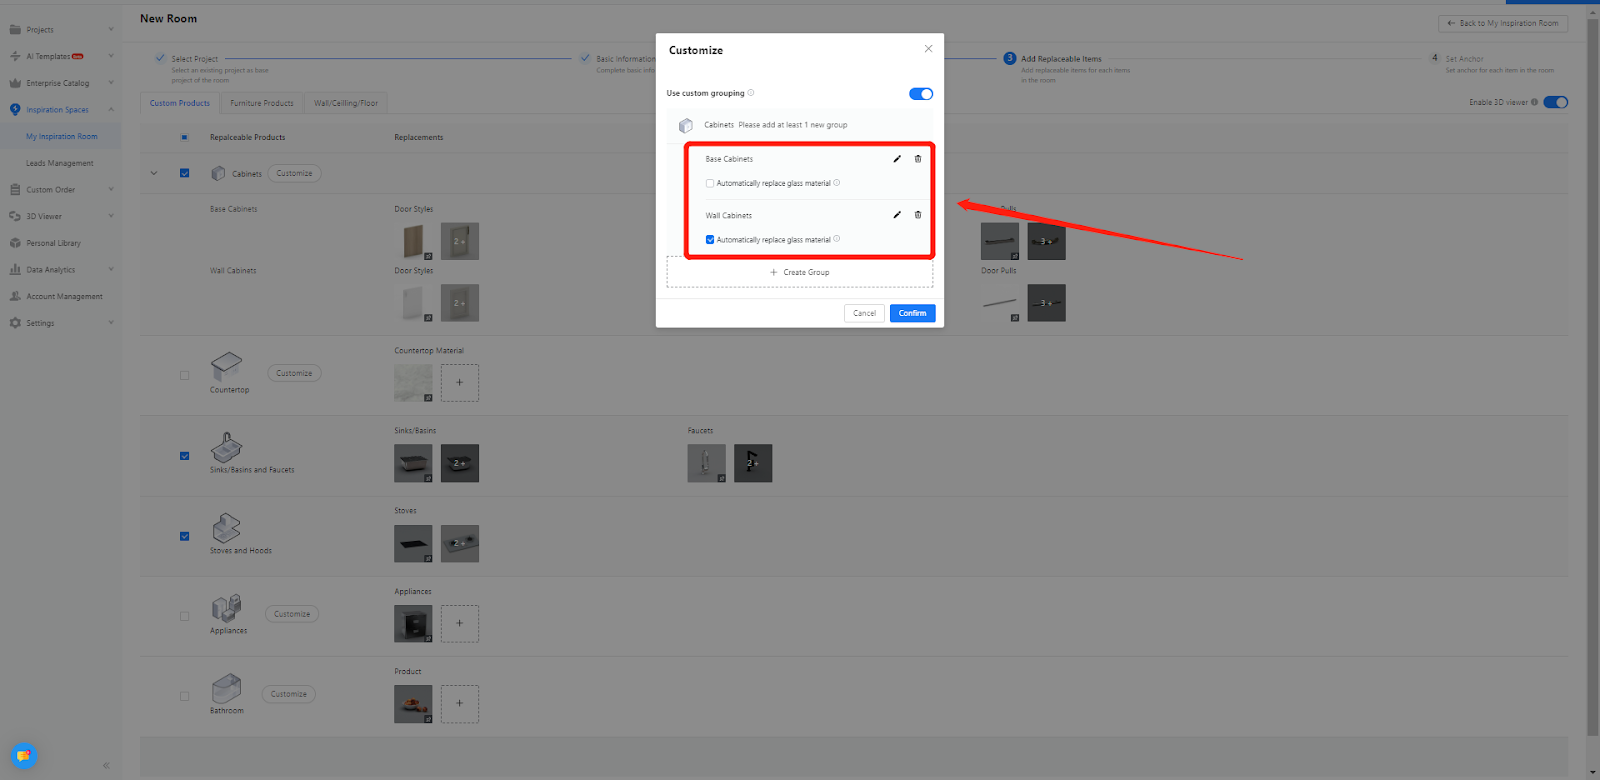1600x780 pixels.
Task: Uncheck the Cabinets row checkbox
Action: 184,173
